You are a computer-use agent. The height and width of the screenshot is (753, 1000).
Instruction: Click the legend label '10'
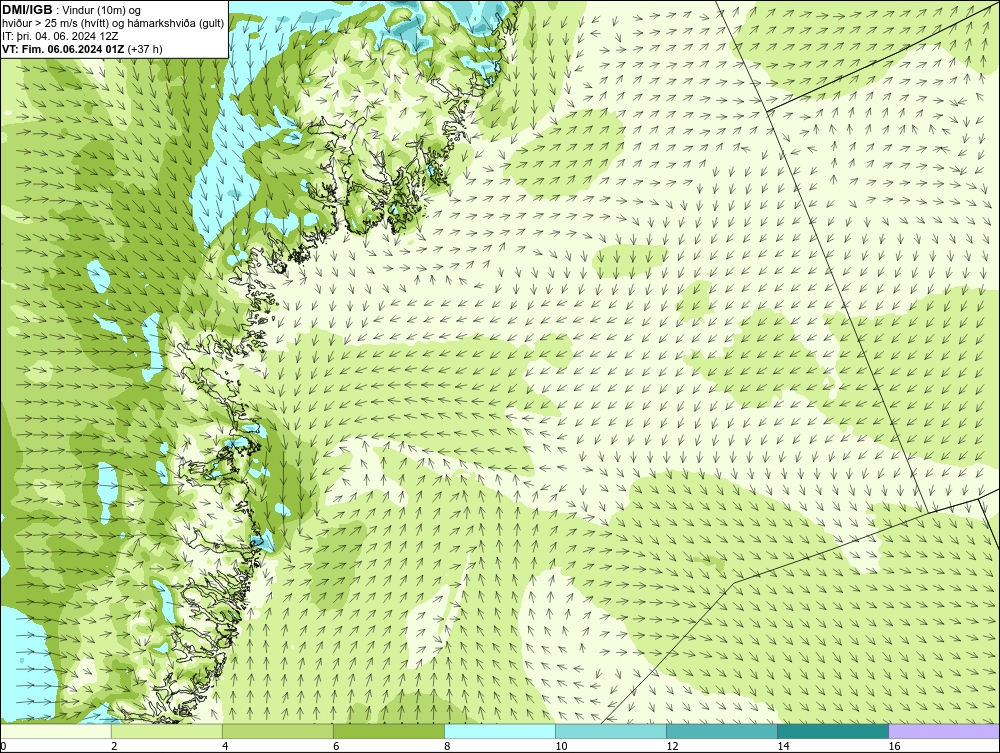point(561,746)
